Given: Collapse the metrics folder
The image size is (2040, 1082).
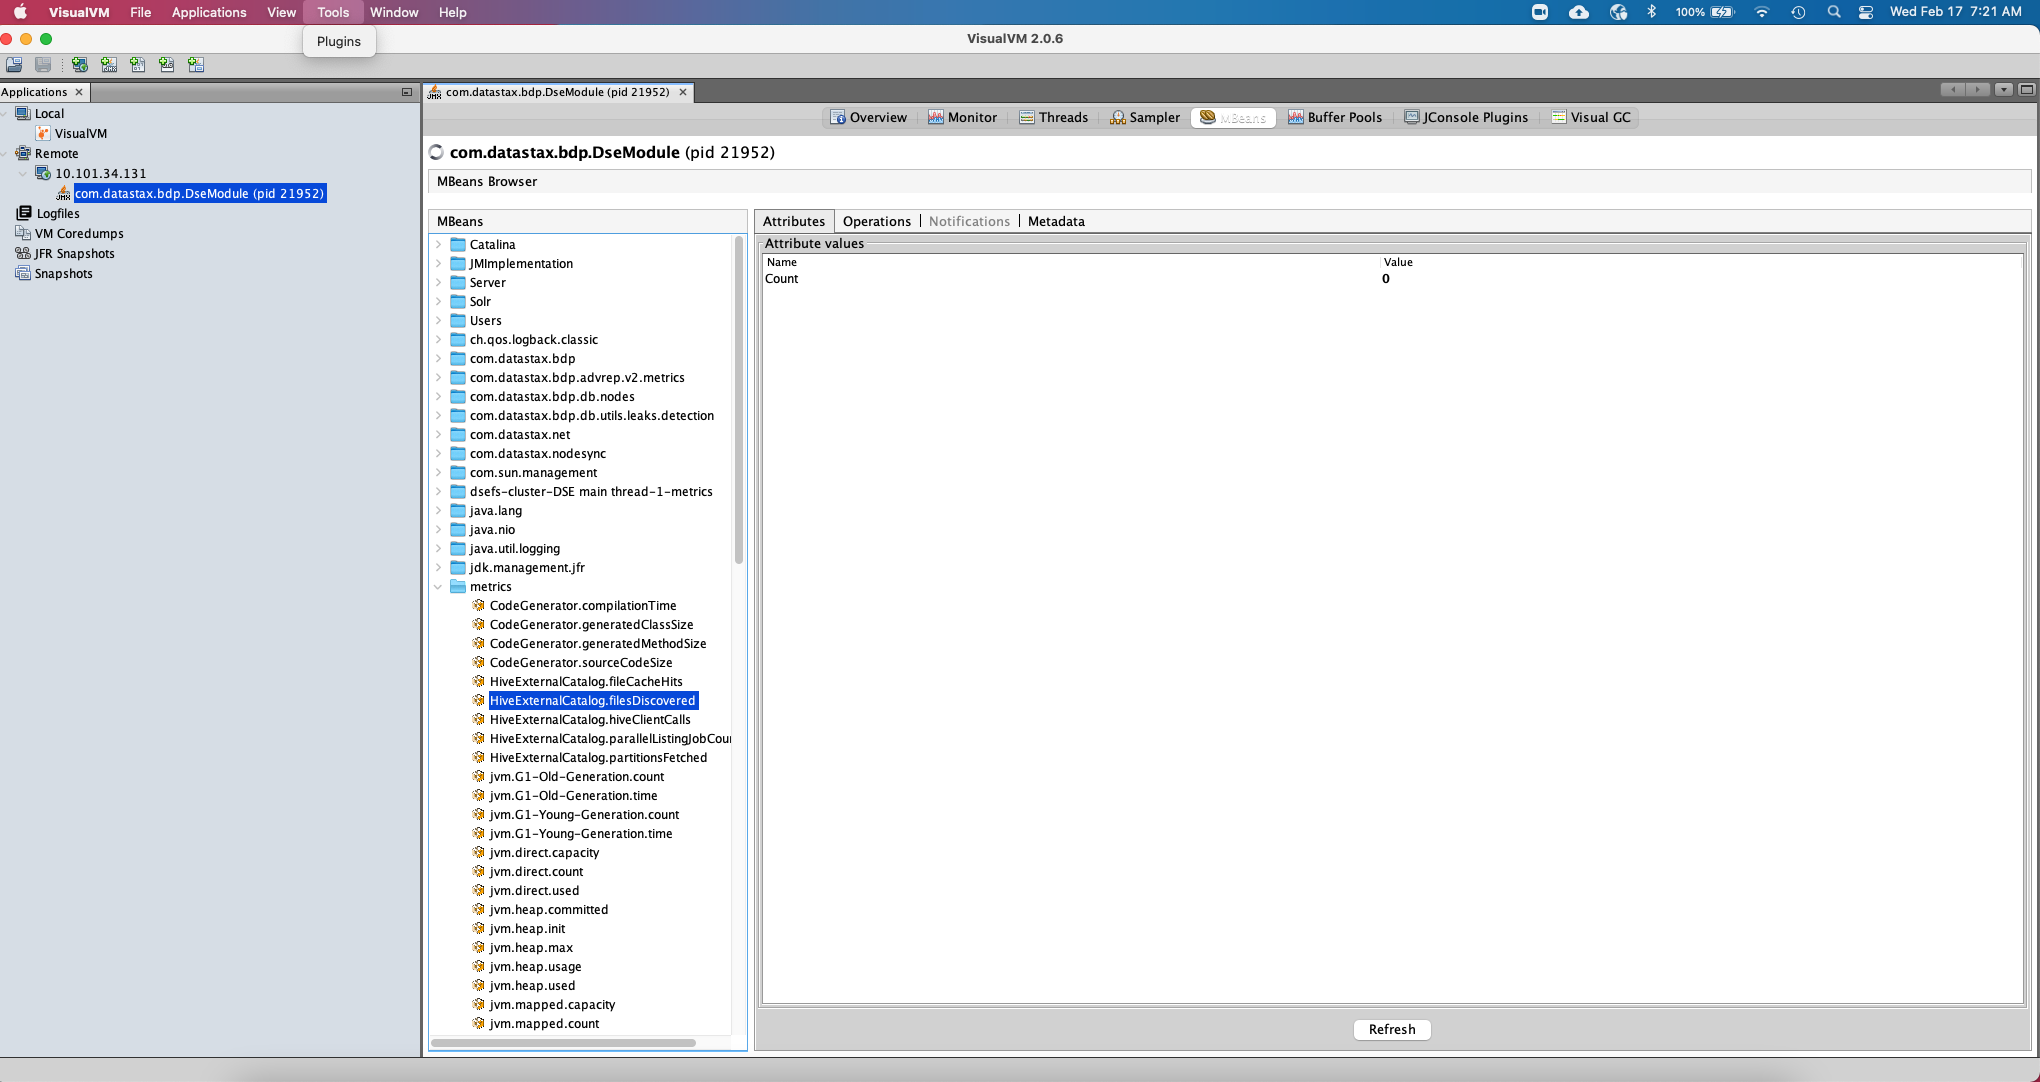Looking at the screenshot, I should click(x=438, y=587).
